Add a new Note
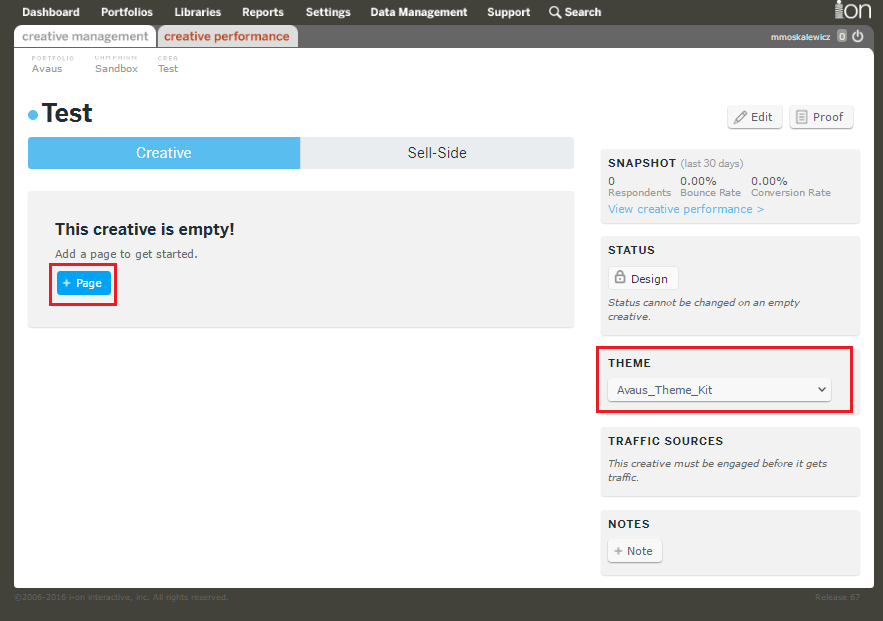This screenshot has width=883, height=621. tap(635, 551)
